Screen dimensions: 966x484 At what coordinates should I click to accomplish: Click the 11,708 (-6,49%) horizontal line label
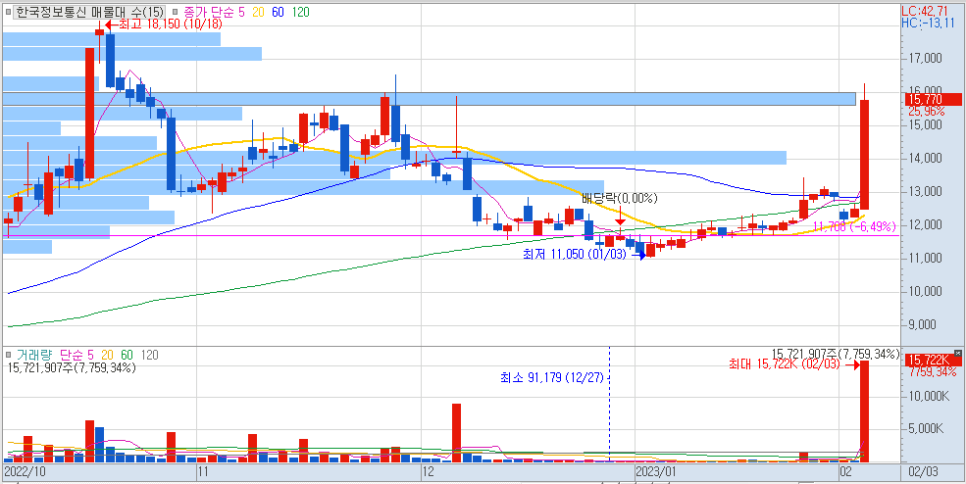pos(853,227)
